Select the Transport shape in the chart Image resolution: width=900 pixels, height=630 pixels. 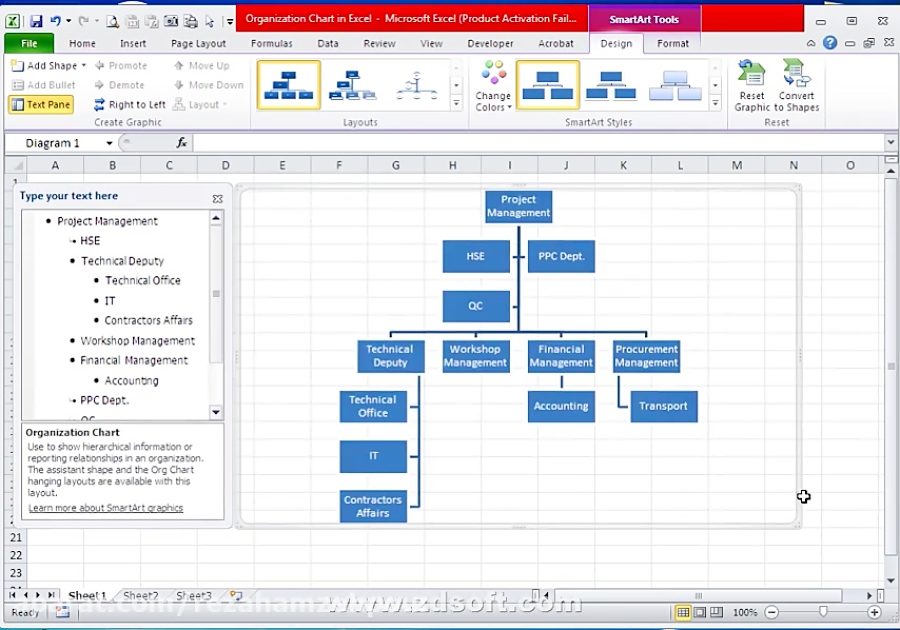tap(664, 406)
